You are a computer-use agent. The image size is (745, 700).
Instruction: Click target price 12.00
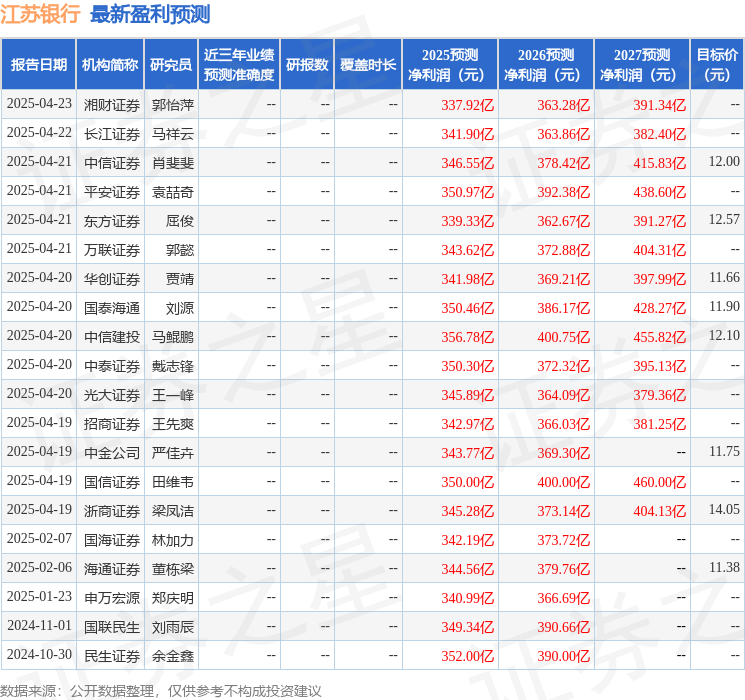(724, 162)
